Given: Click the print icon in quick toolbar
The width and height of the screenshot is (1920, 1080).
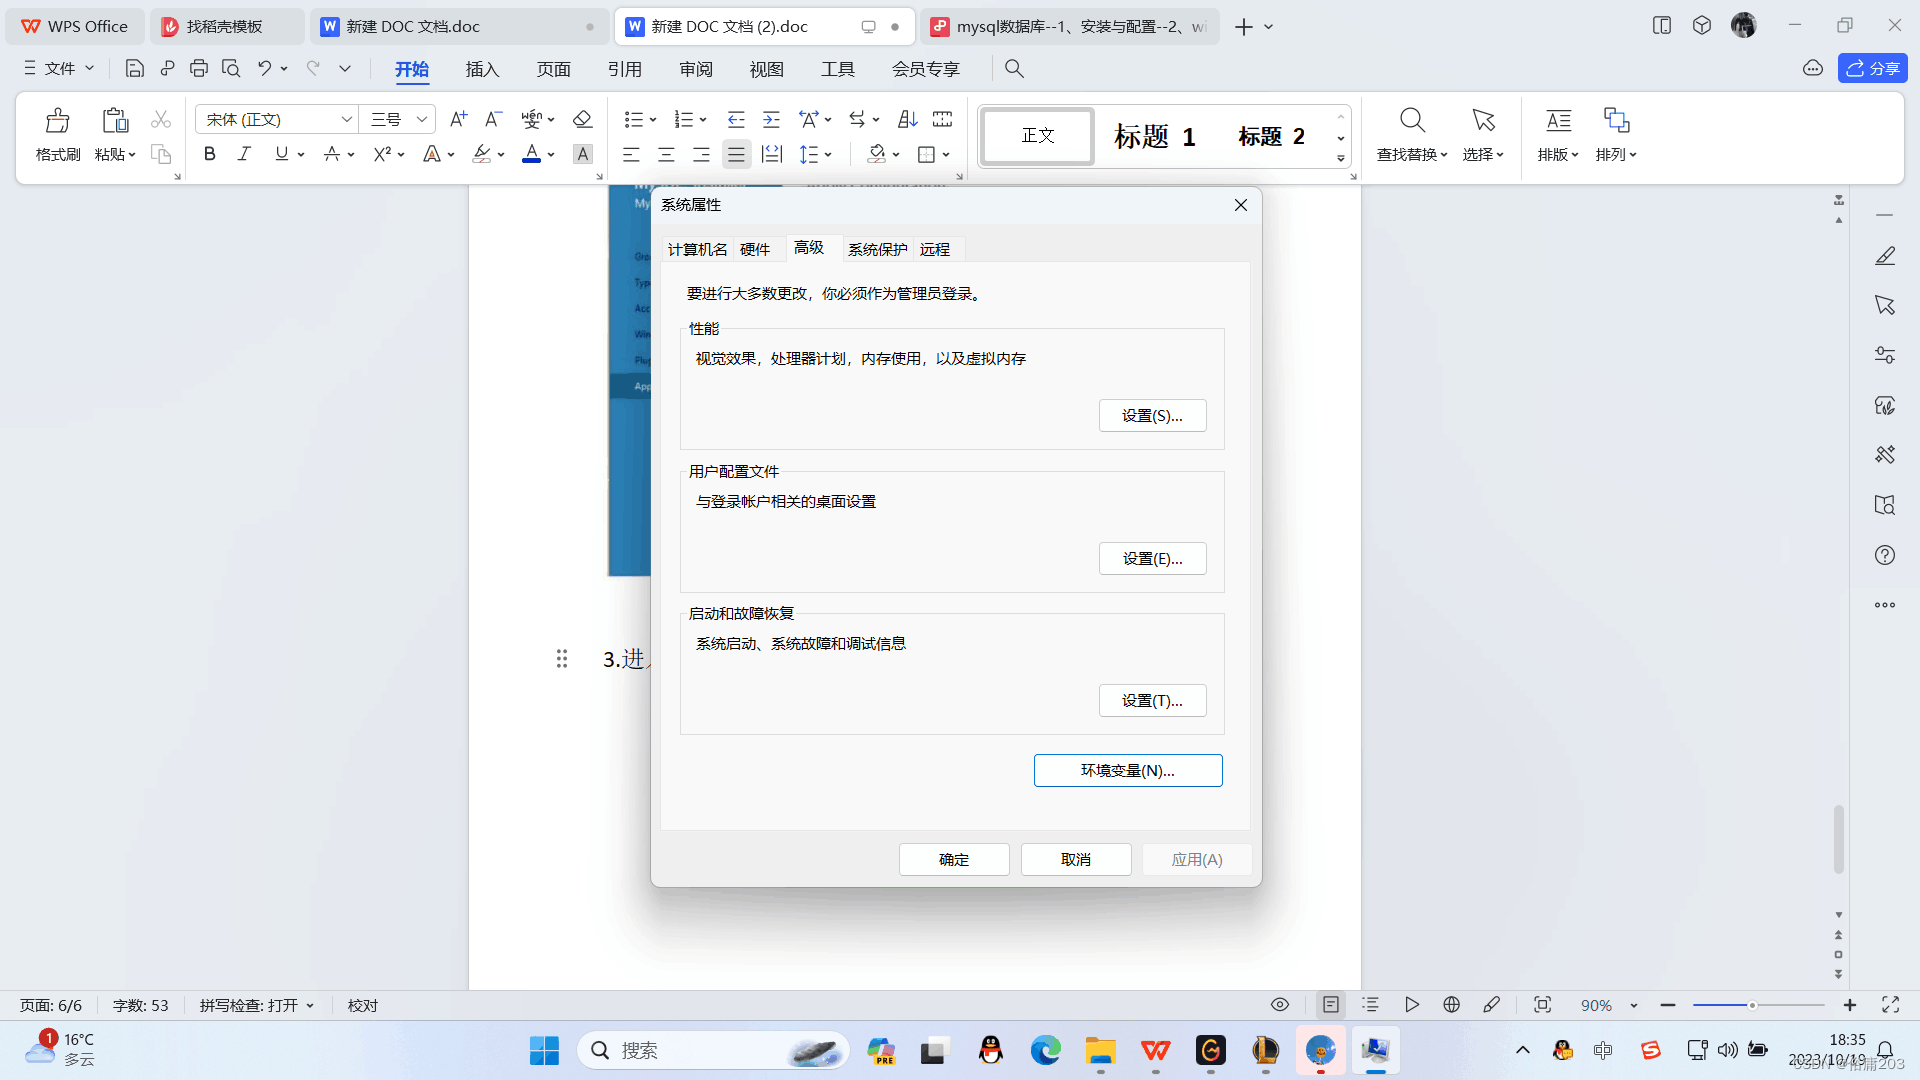Looking at the screenshot, I should tap(199, 68).
